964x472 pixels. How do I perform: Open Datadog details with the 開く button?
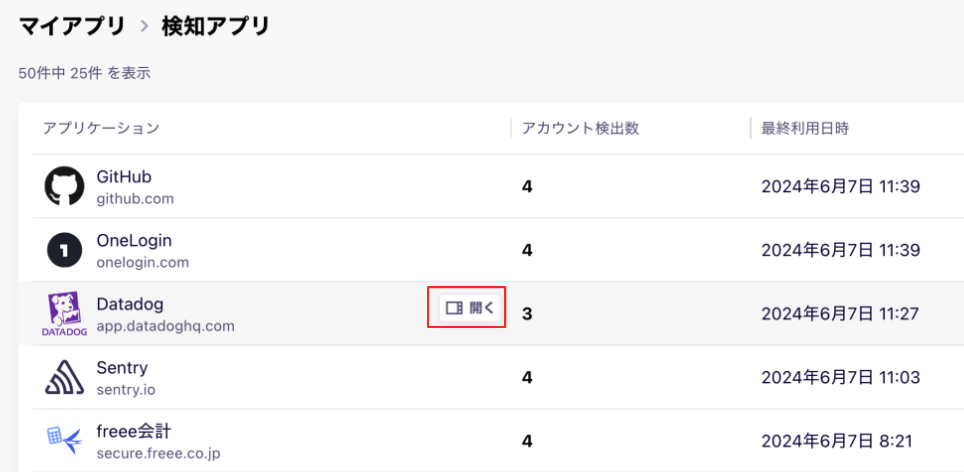point(470,309)
